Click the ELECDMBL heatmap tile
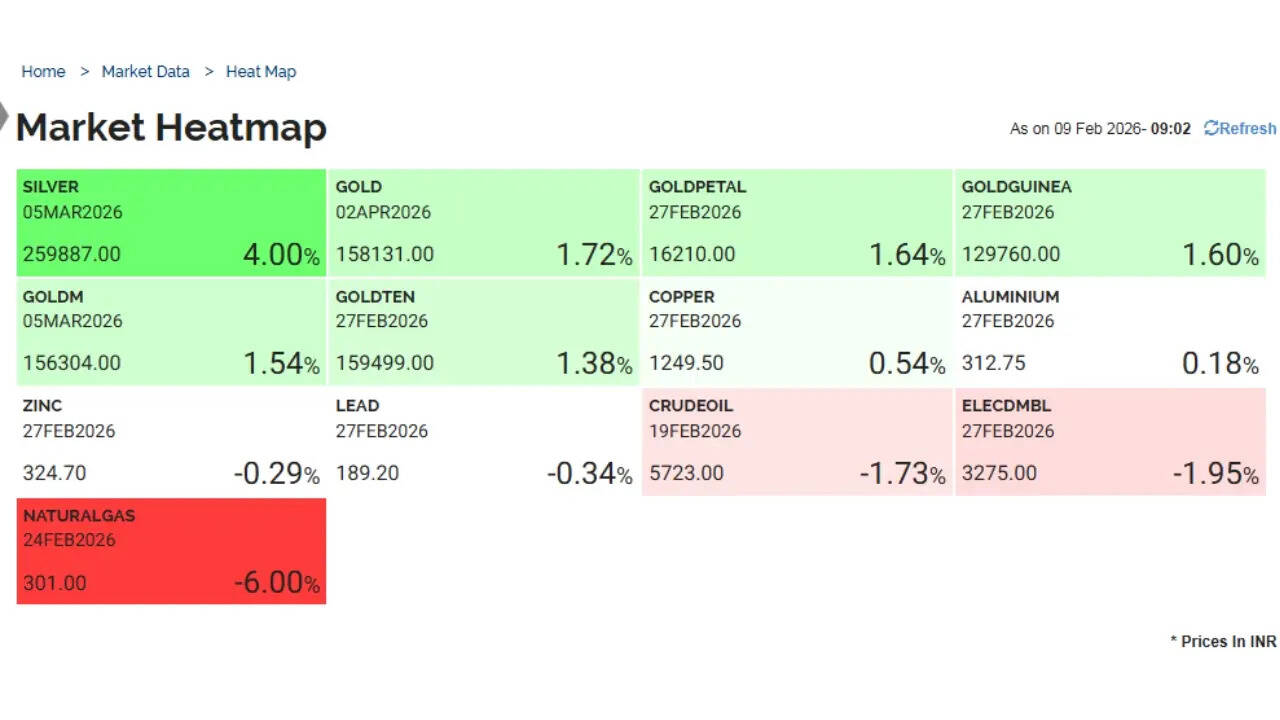Viewport: 1280px width, 720px height. [x=1110, y=441]
